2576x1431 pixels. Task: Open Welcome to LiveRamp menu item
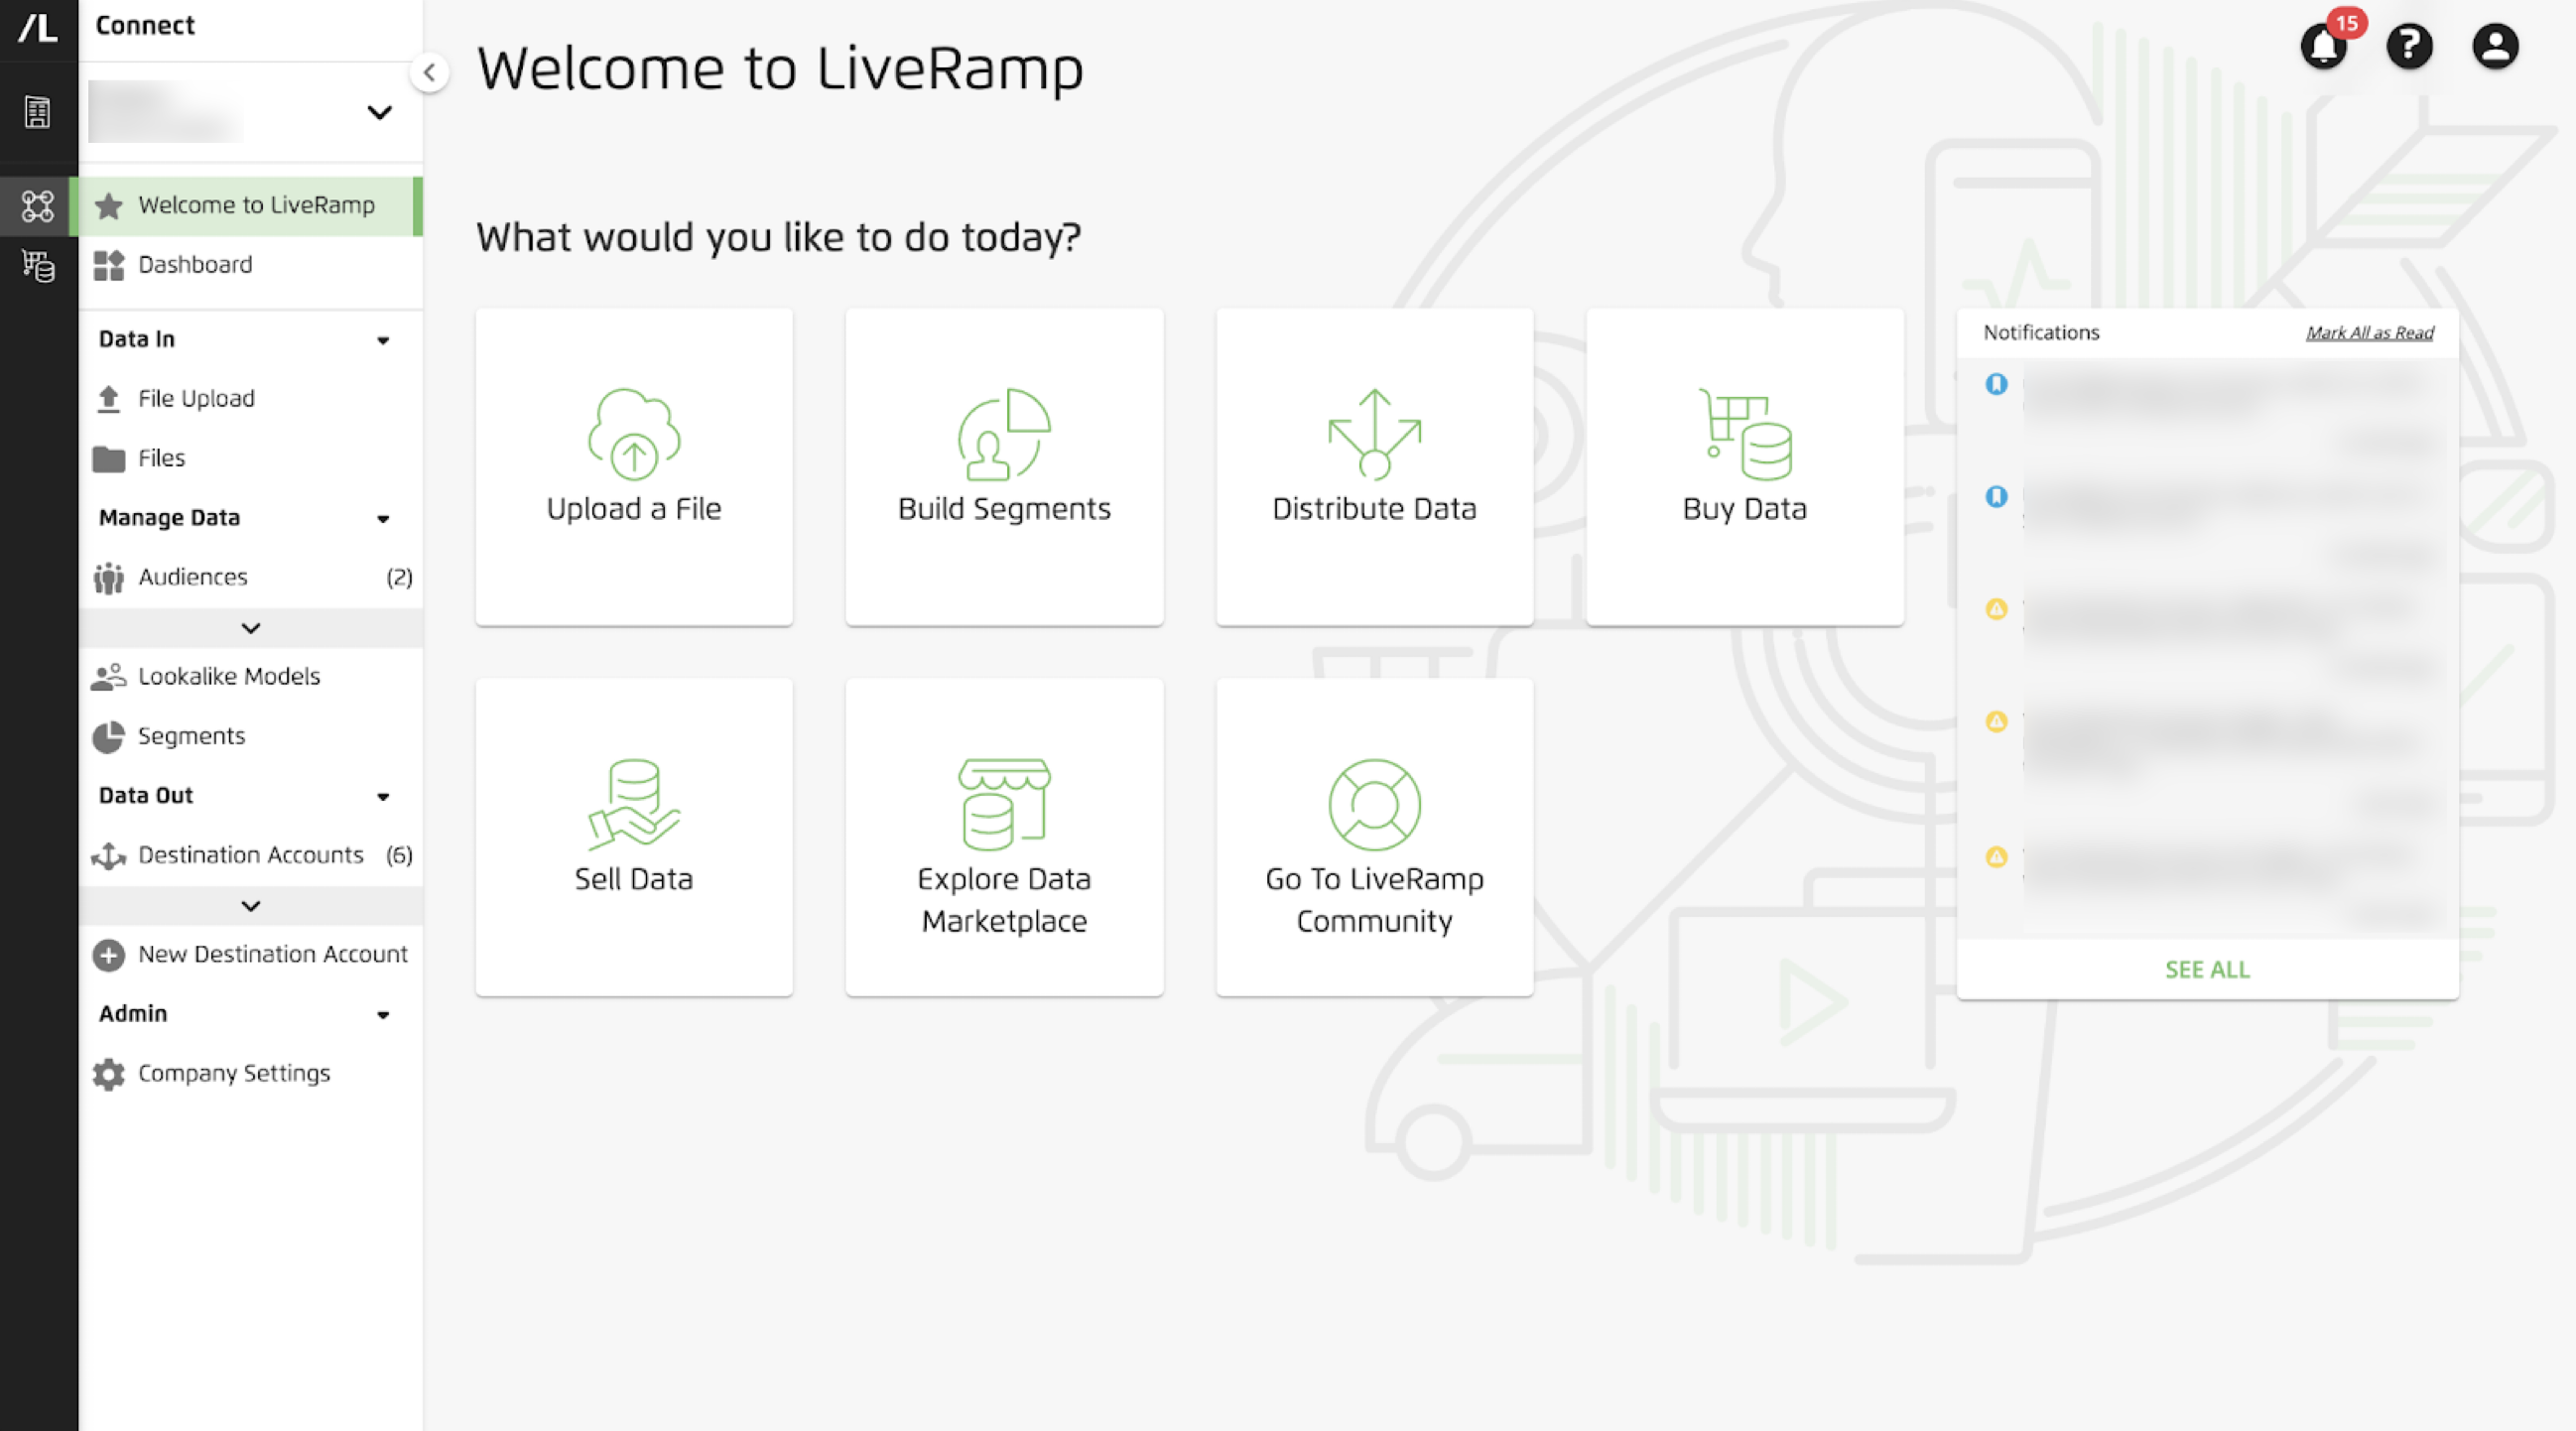click(251, 206)
